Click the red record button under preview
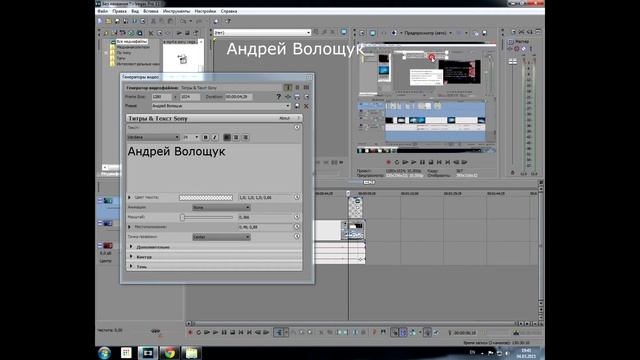The width and height of the screenshot is (640, 360). pos(389,162)
